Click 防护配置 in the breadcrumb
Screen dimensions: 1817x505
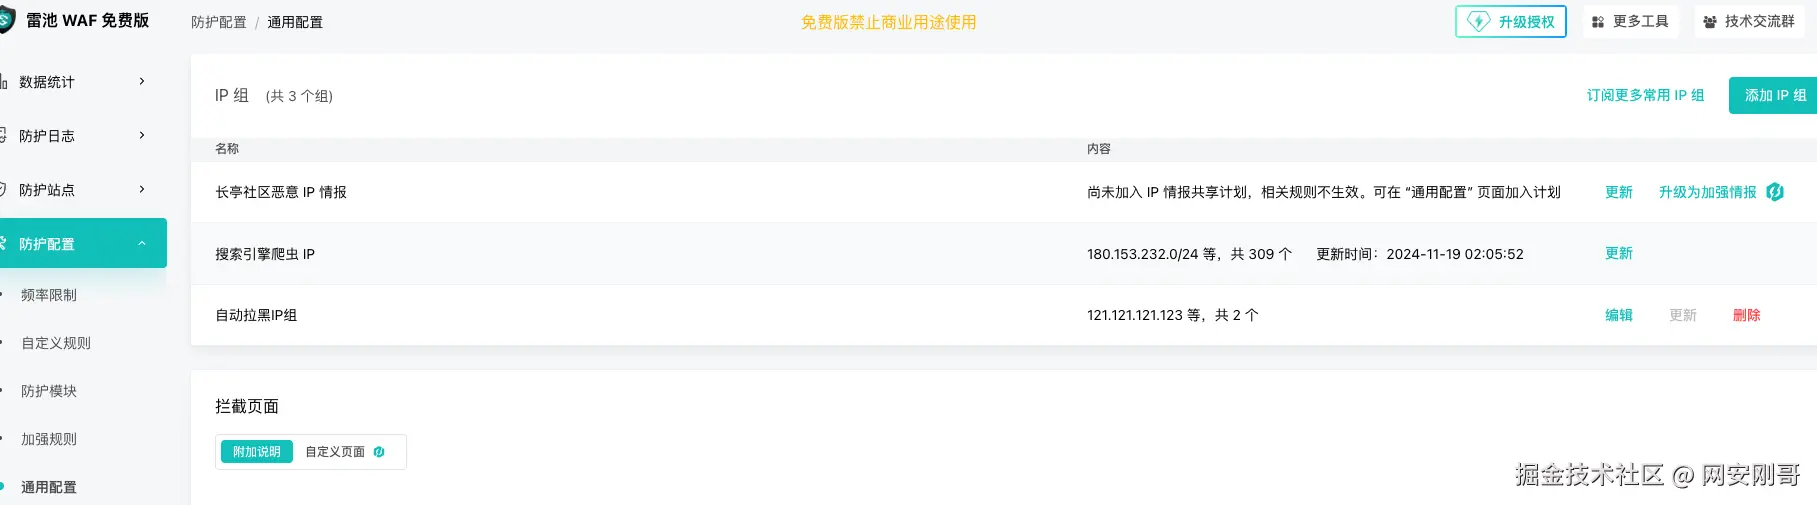point(219,22)
